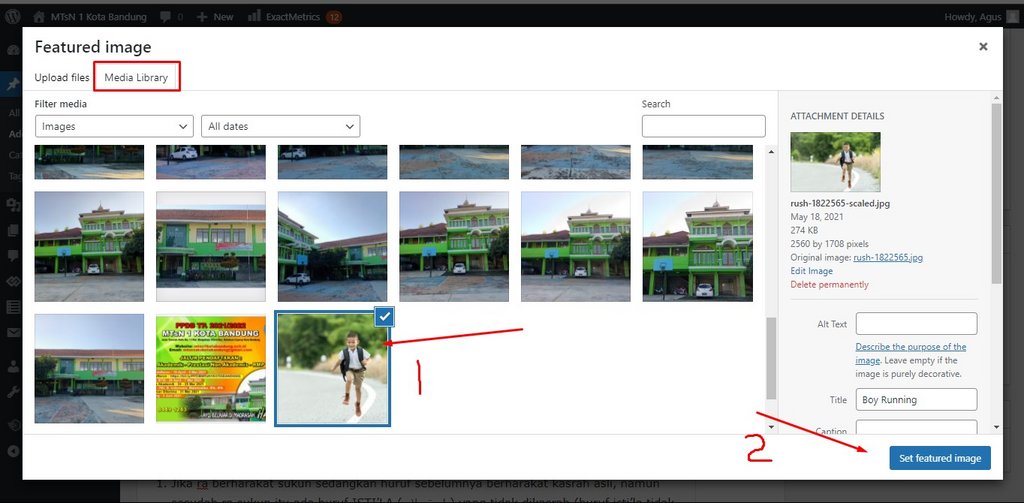Select the PPDB MTsN 1 poster thumbnail
The width and height of the screenshot is (1024, 503).
click(x=211, y=369)
